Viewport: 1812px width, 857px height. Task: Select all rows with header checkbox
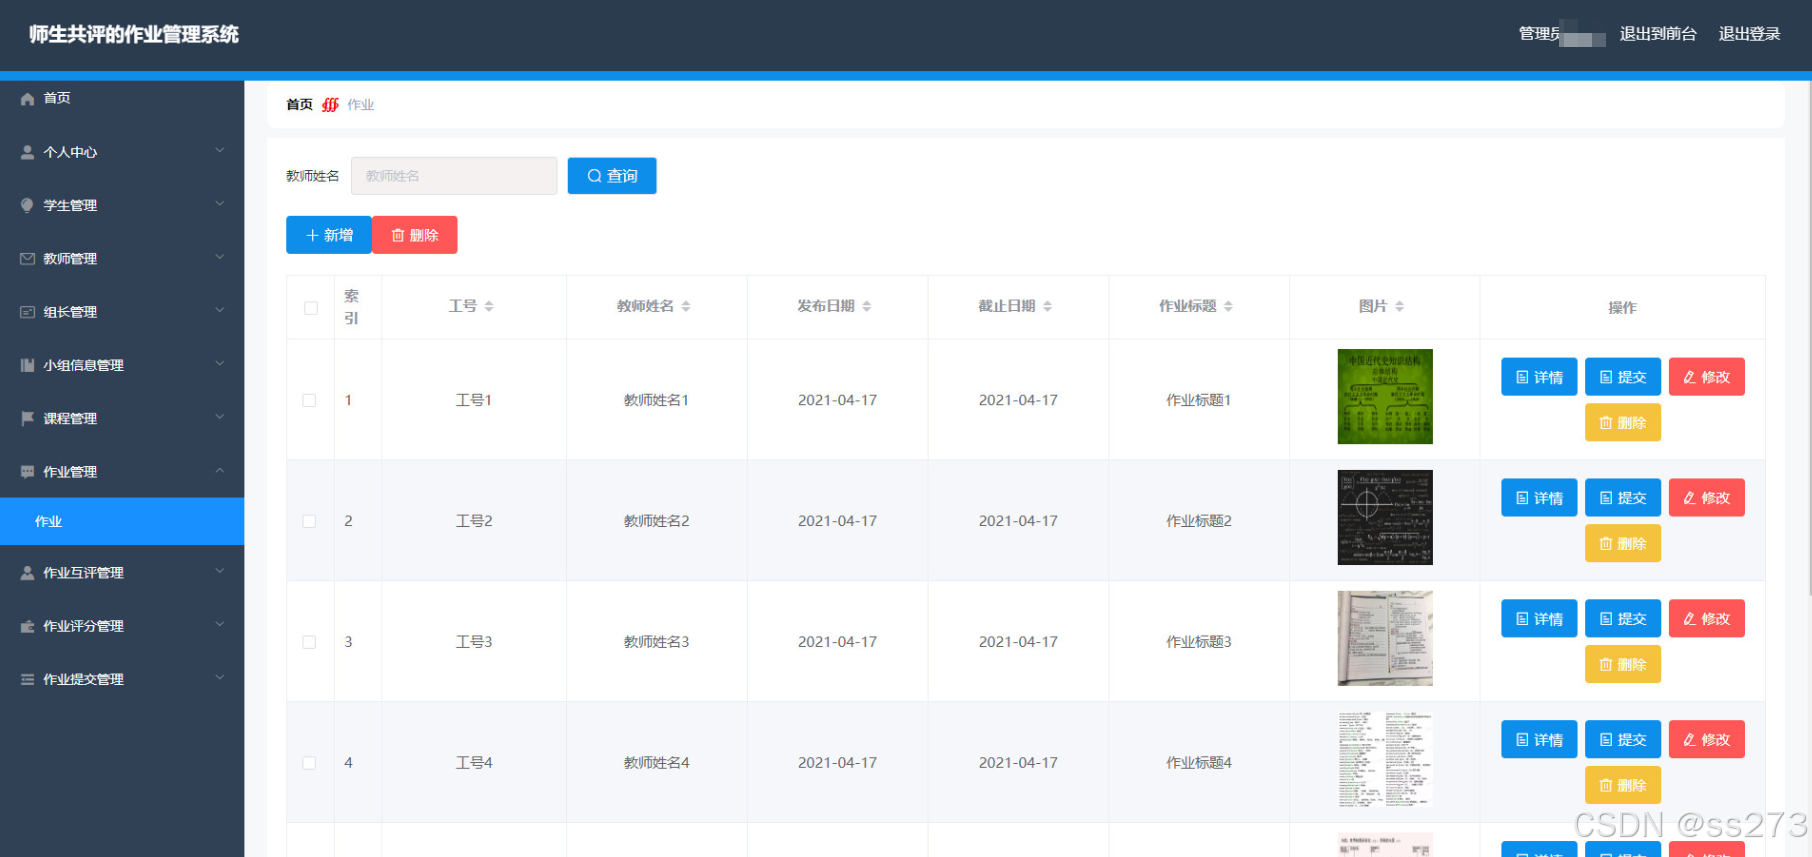(311, 308)
